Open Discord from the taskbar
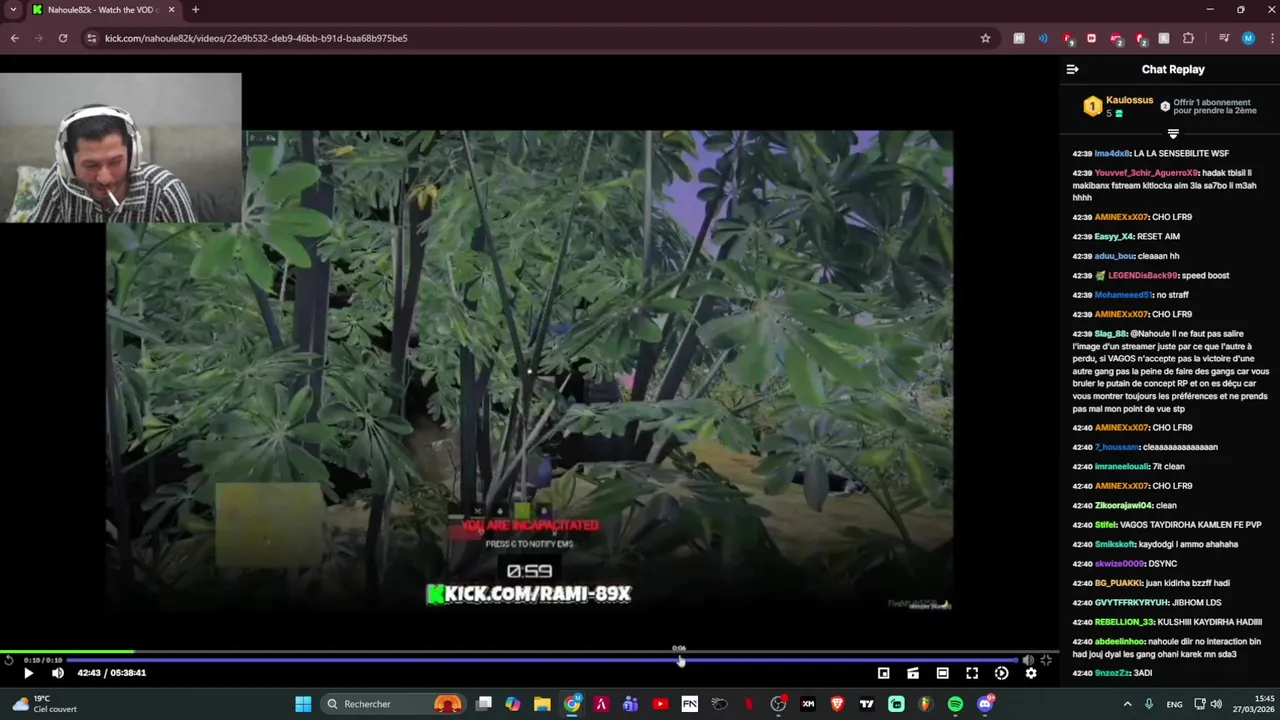The width and height of the screenshot is (1280, 720). click(x=985, y=704)
